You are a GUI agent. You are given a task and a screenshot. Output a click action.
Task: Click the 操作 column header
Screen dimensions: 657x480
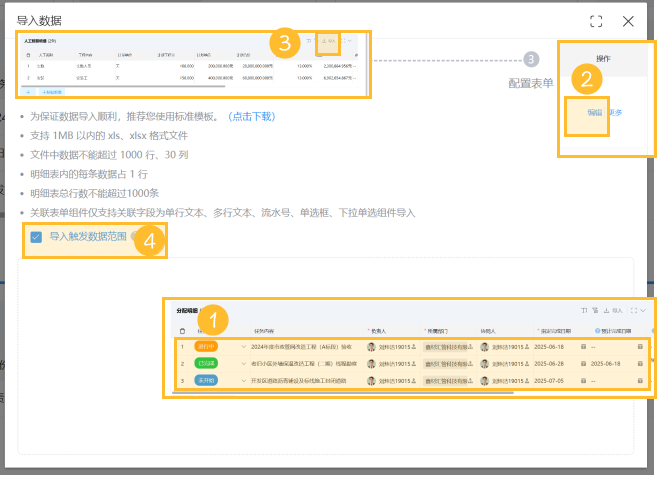[603, 59]
